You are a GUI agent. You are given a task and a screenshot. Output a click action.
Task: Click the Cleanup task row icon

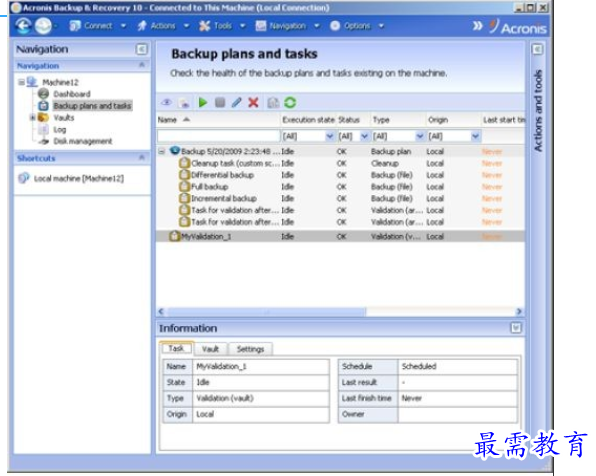184,163
